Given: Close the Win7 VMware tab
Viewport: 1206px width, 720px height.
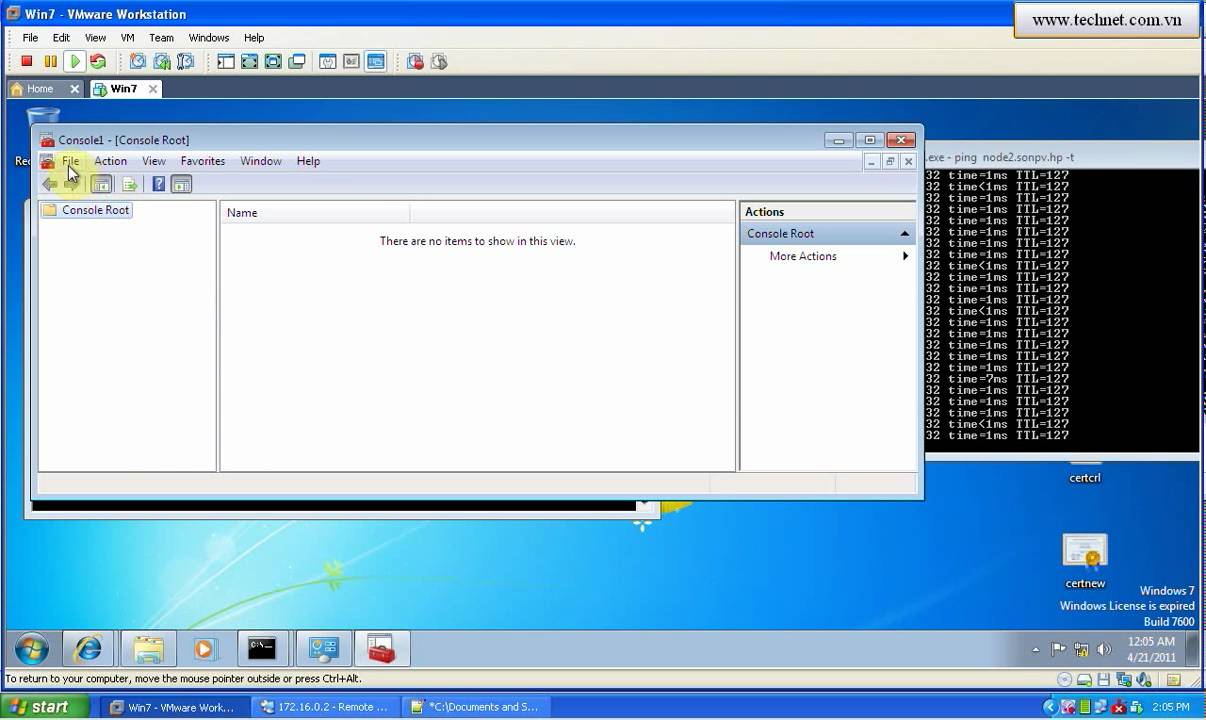Looking at the screenshot, I should tap(153, 89).
